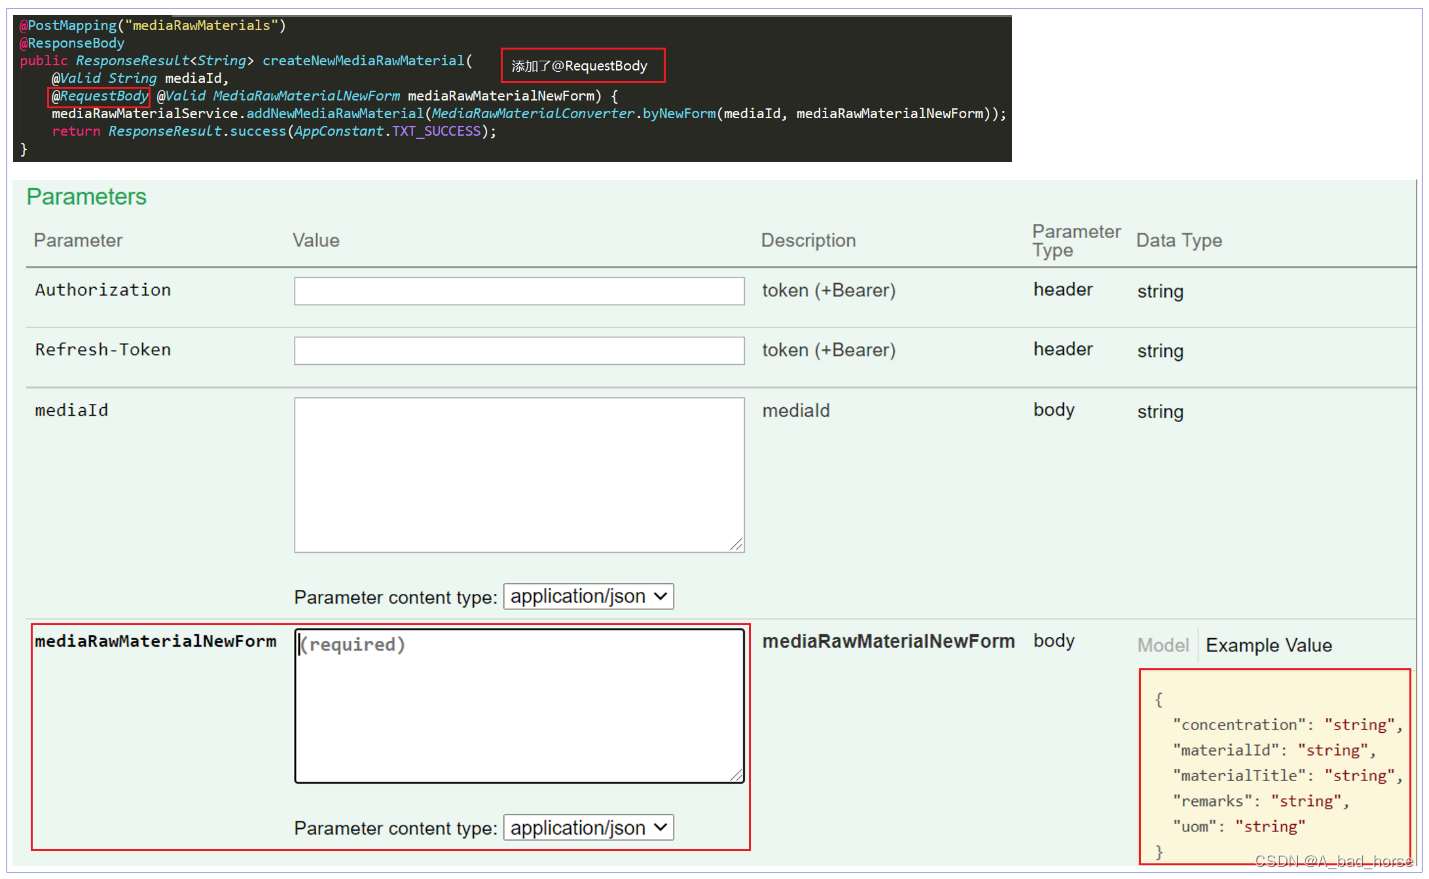This screenshot has width=1429, height=879.
Task: Click the "materialTitle" key in example JSON
Action: tap(1239, 776)
